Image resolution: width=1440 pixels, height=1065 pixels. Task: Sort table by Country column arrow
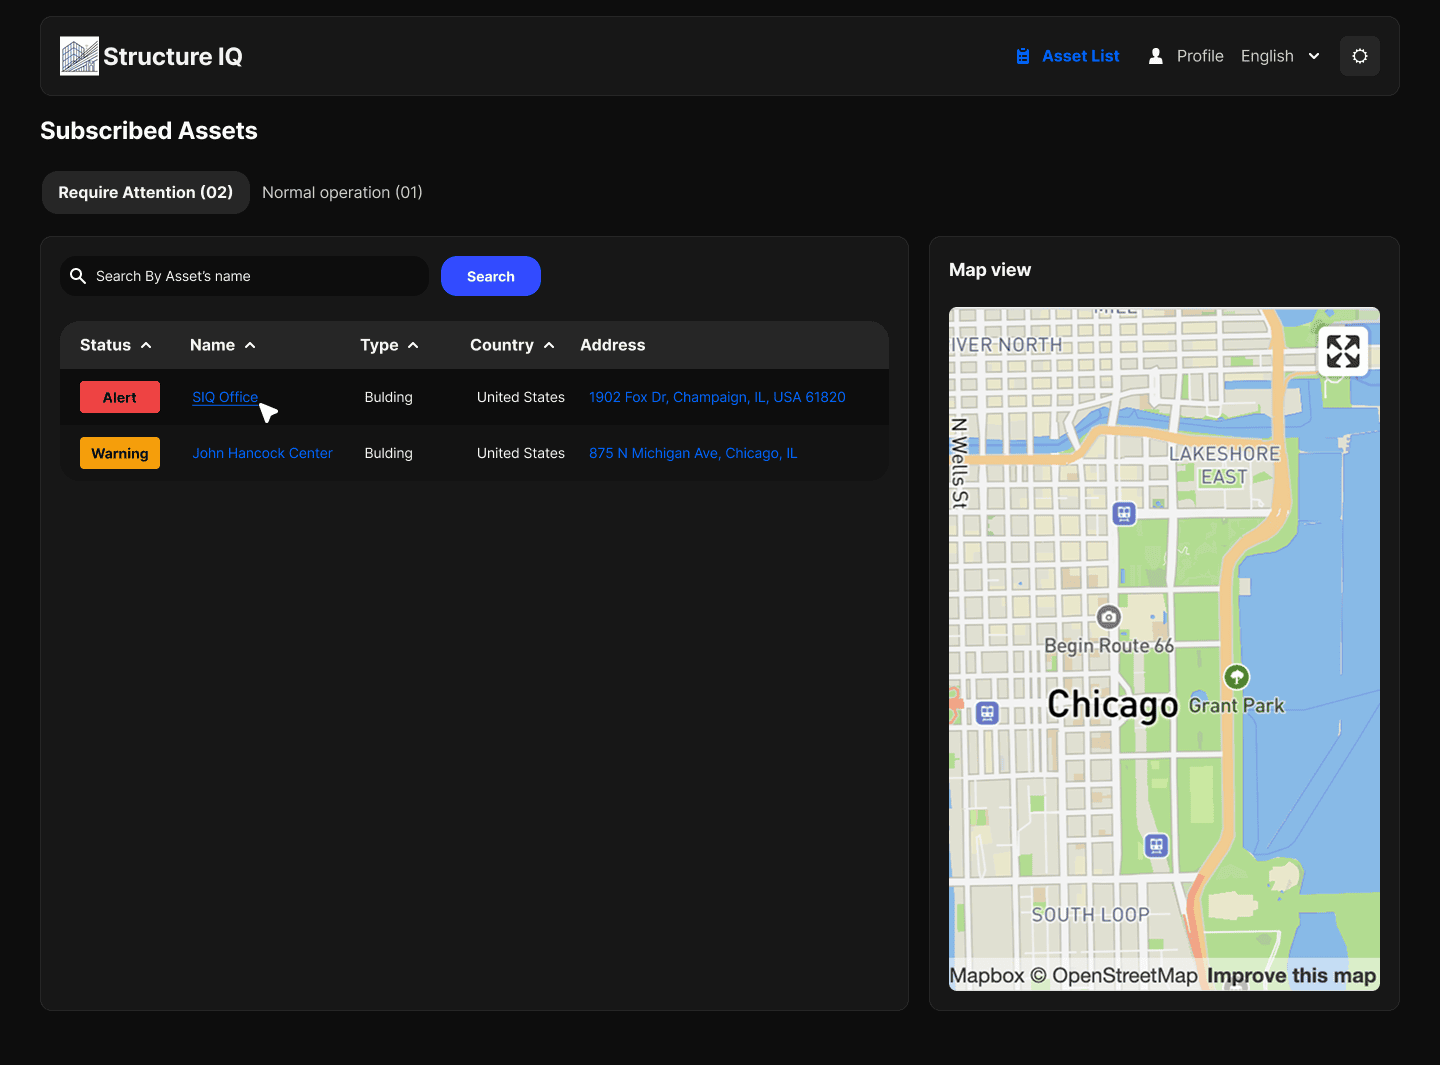[x=549, y=345]
